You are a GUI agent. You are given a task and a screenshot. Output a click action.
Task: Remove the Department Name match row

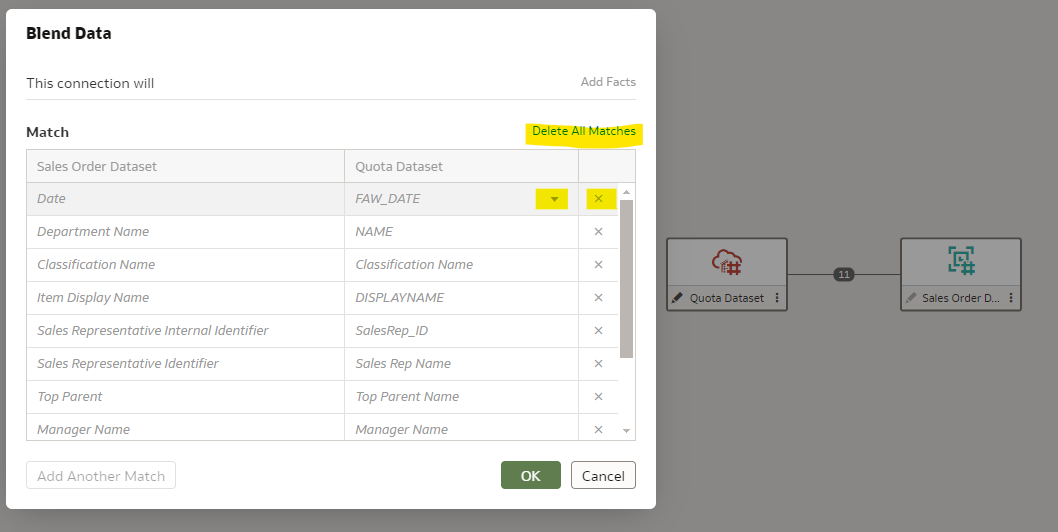coord(598,232)
